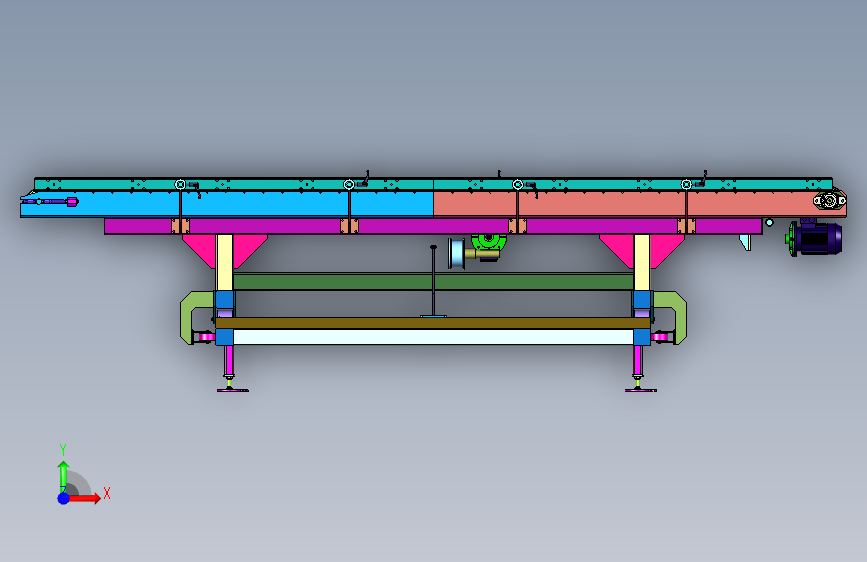Select the right yellow support leg
The height and width of the screenshot is (562, 867).
(x=641, y=262)
